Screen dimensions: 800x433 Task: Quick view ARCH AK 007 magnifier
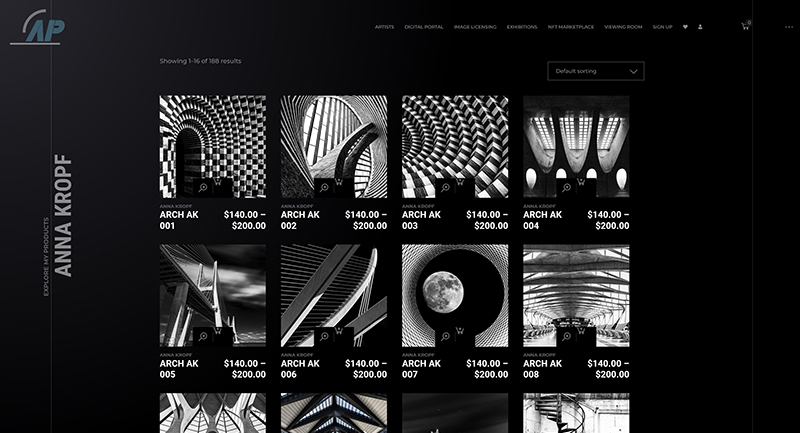(x=445, y=337)
